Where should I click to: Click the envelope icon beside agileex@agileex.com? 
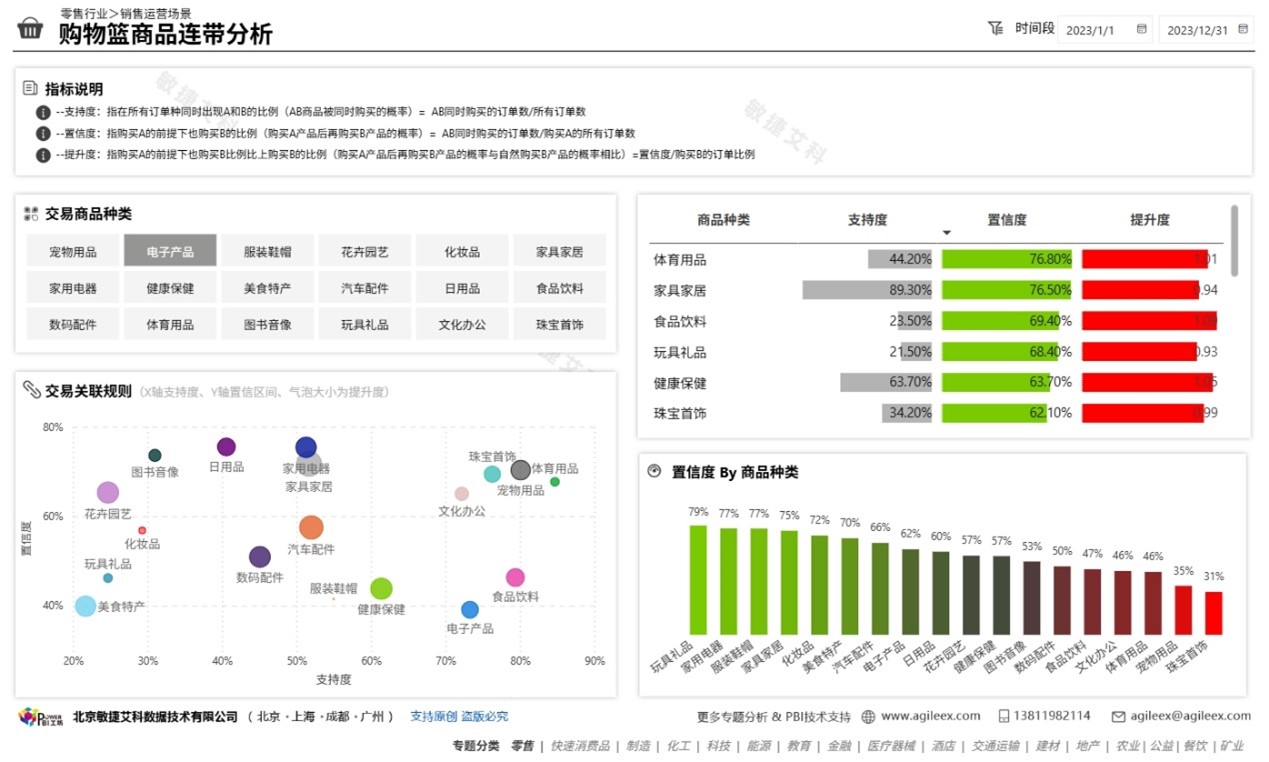pyautogui.click(x=1119, y=717)
